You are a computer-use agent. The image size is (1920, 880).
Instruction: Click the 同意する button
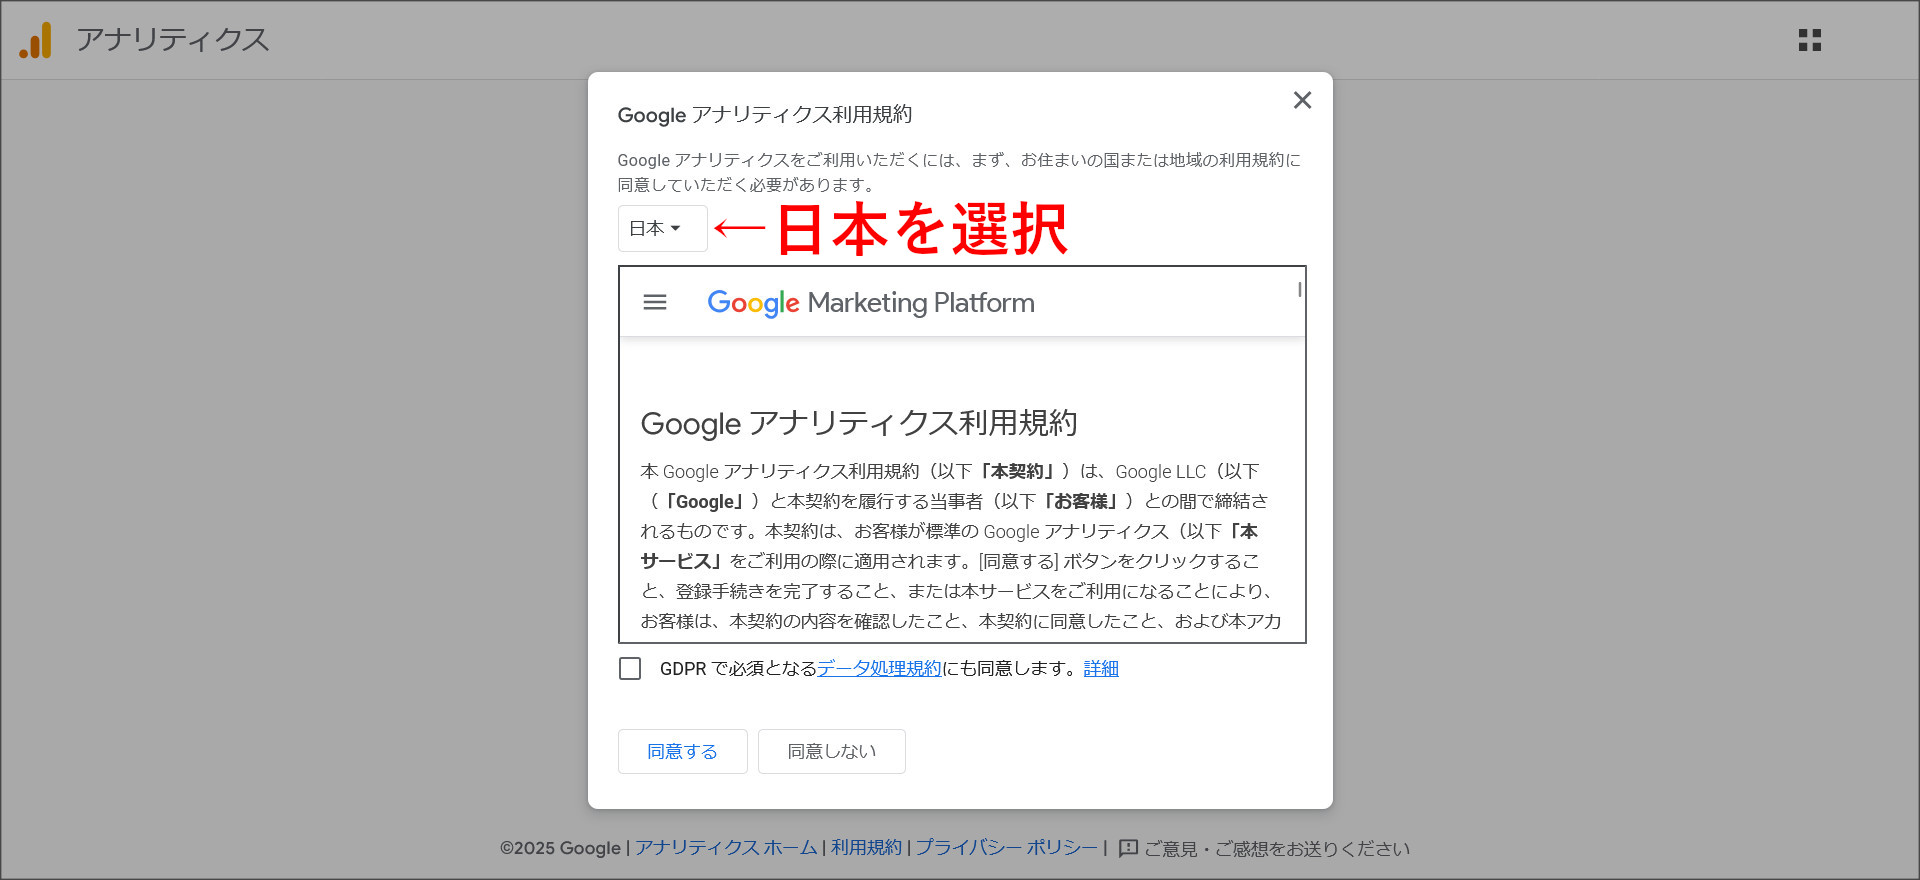tap(682, 751)
